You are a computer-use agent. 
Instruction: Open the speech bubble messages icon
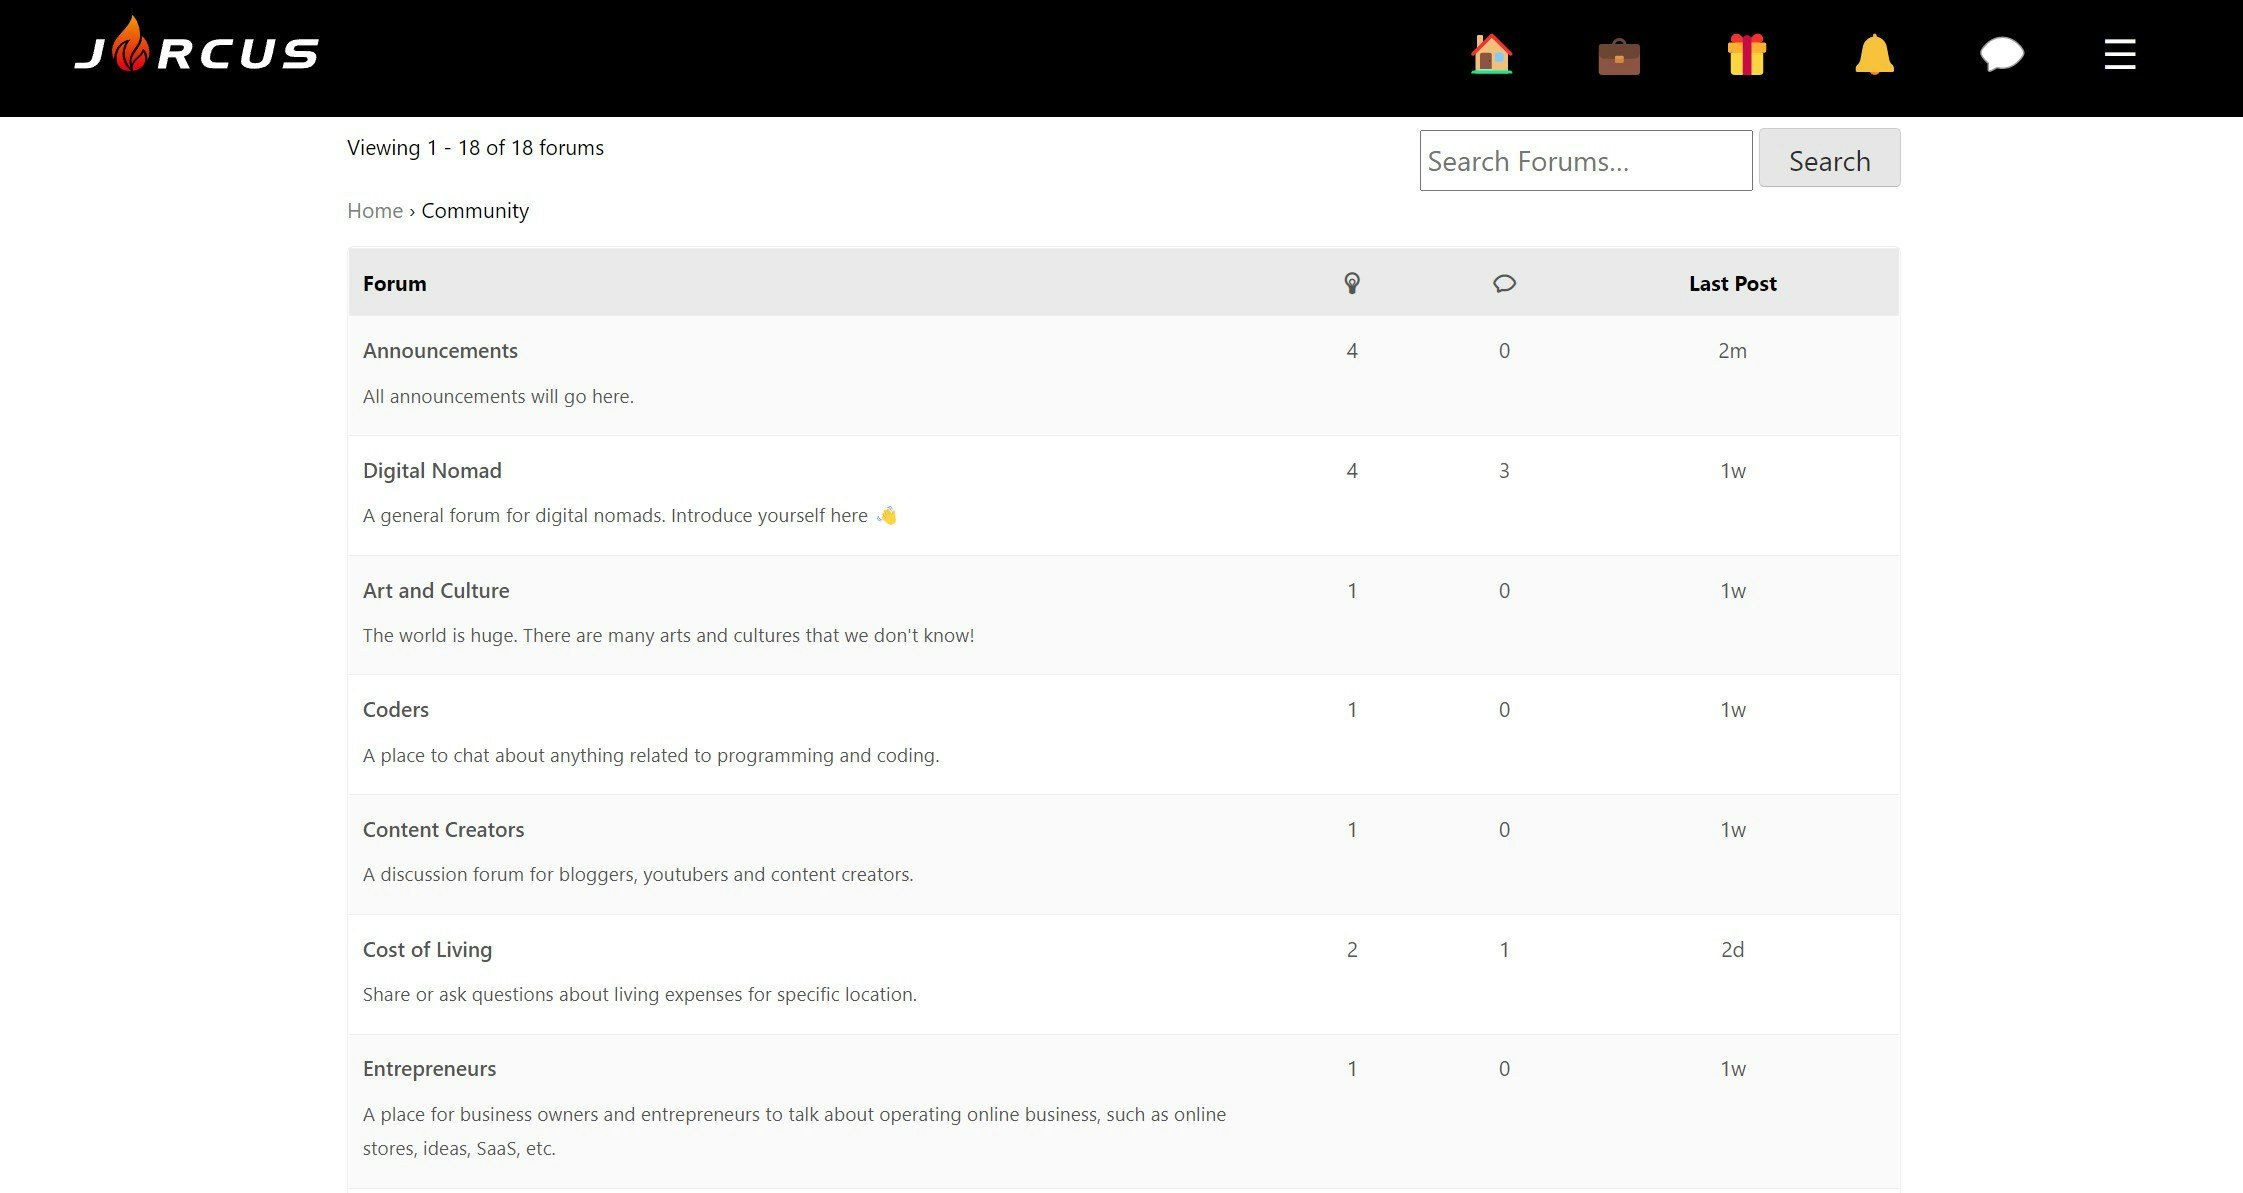(x=2002, y=54)
